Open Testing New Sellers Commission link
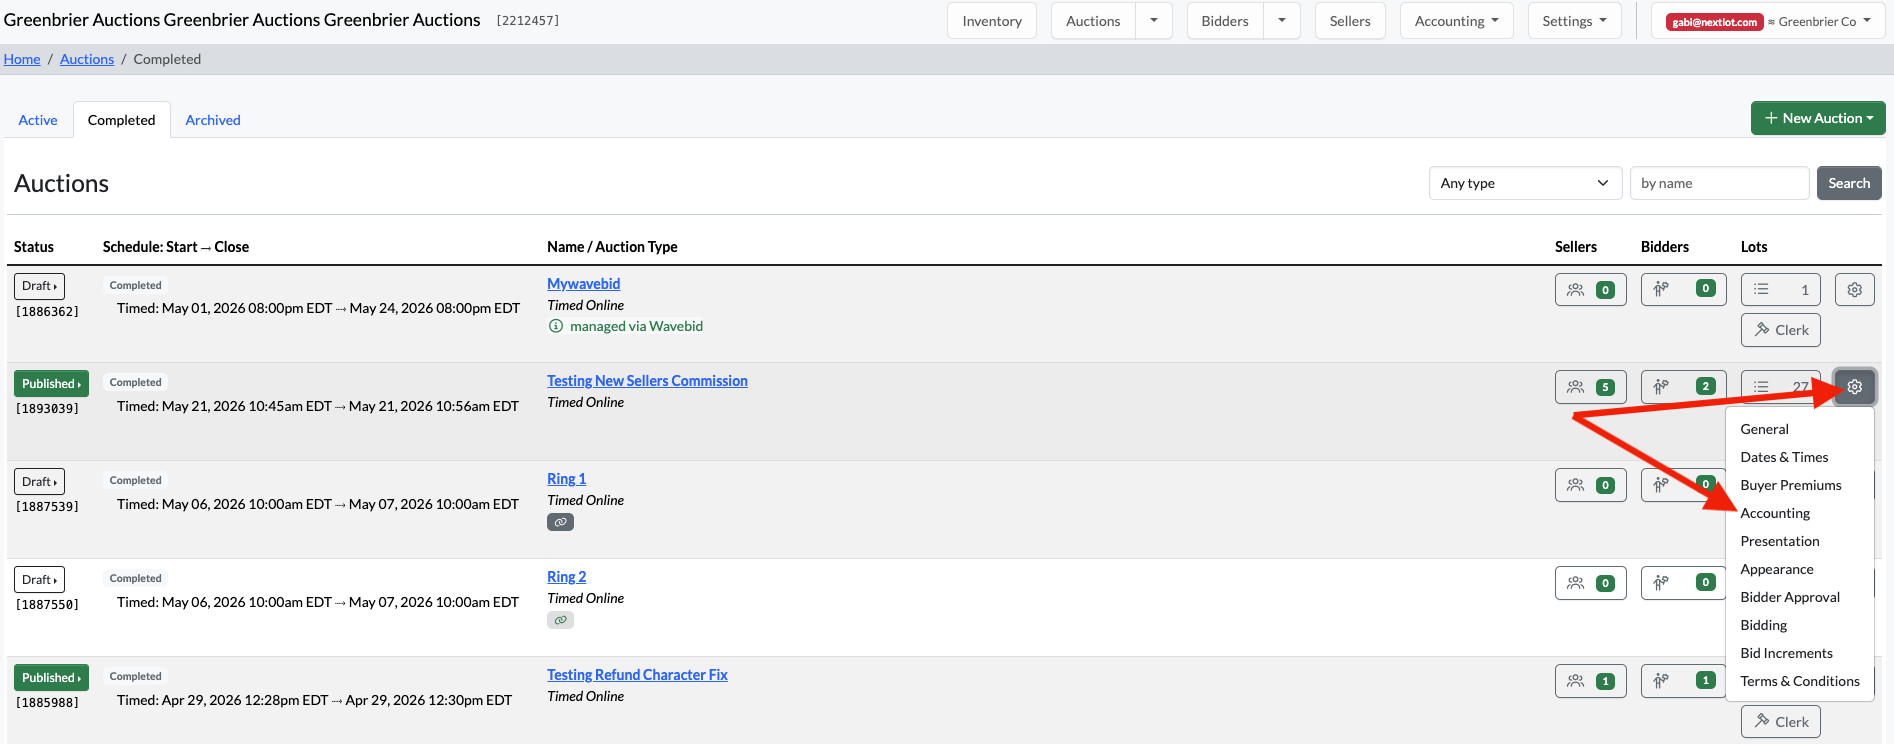The height and width of the screenshot is (744, 1894). (x=647, y=381)
